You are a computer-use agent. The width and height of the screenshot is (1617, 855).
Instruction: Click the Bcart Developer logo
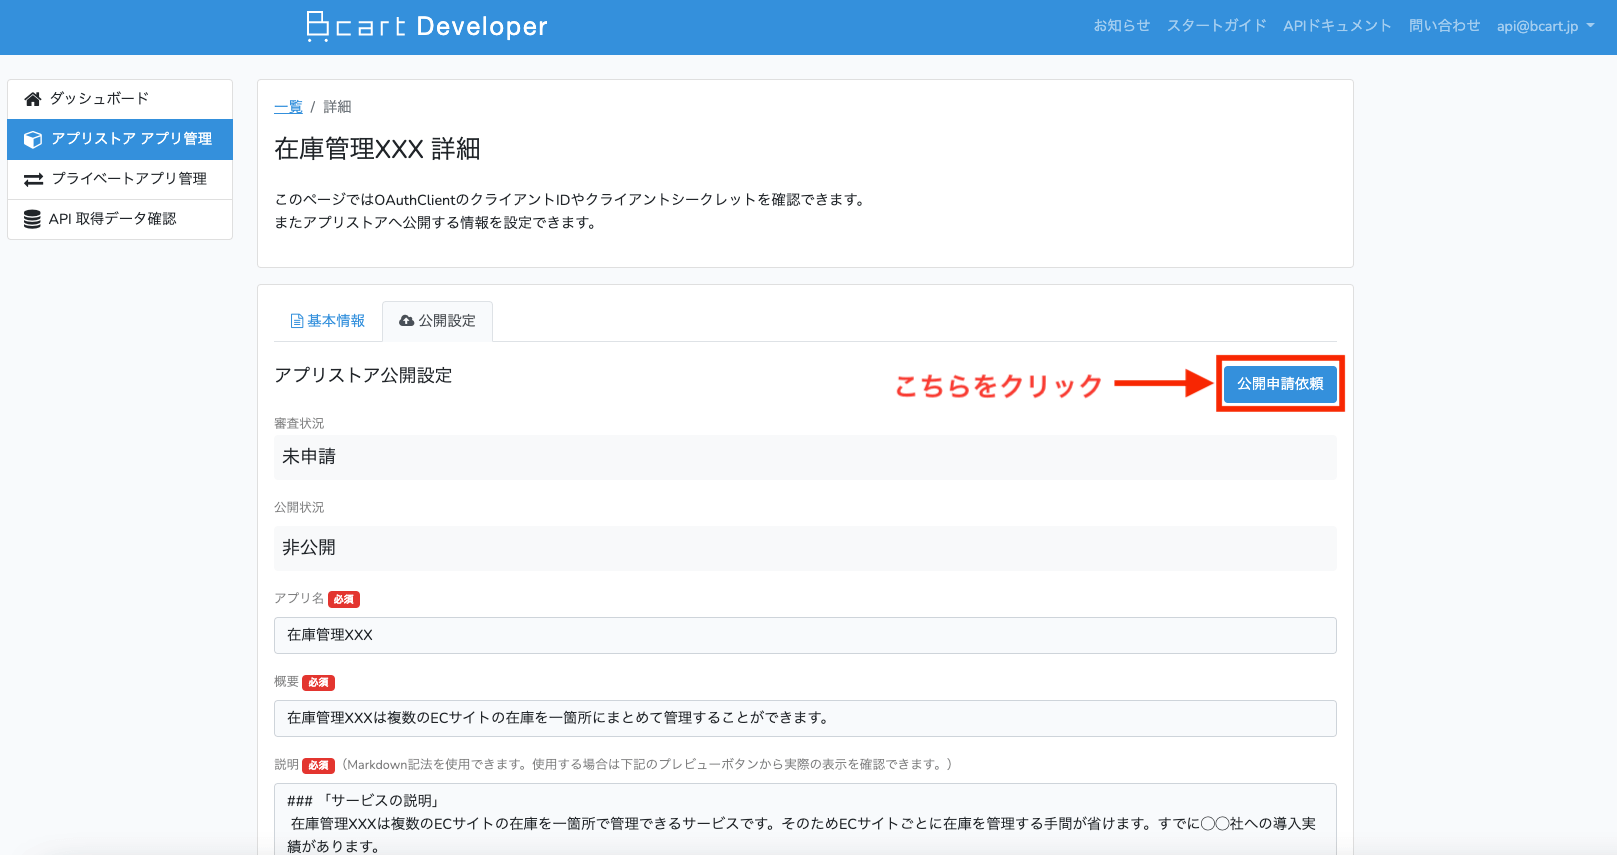point(427,26)
